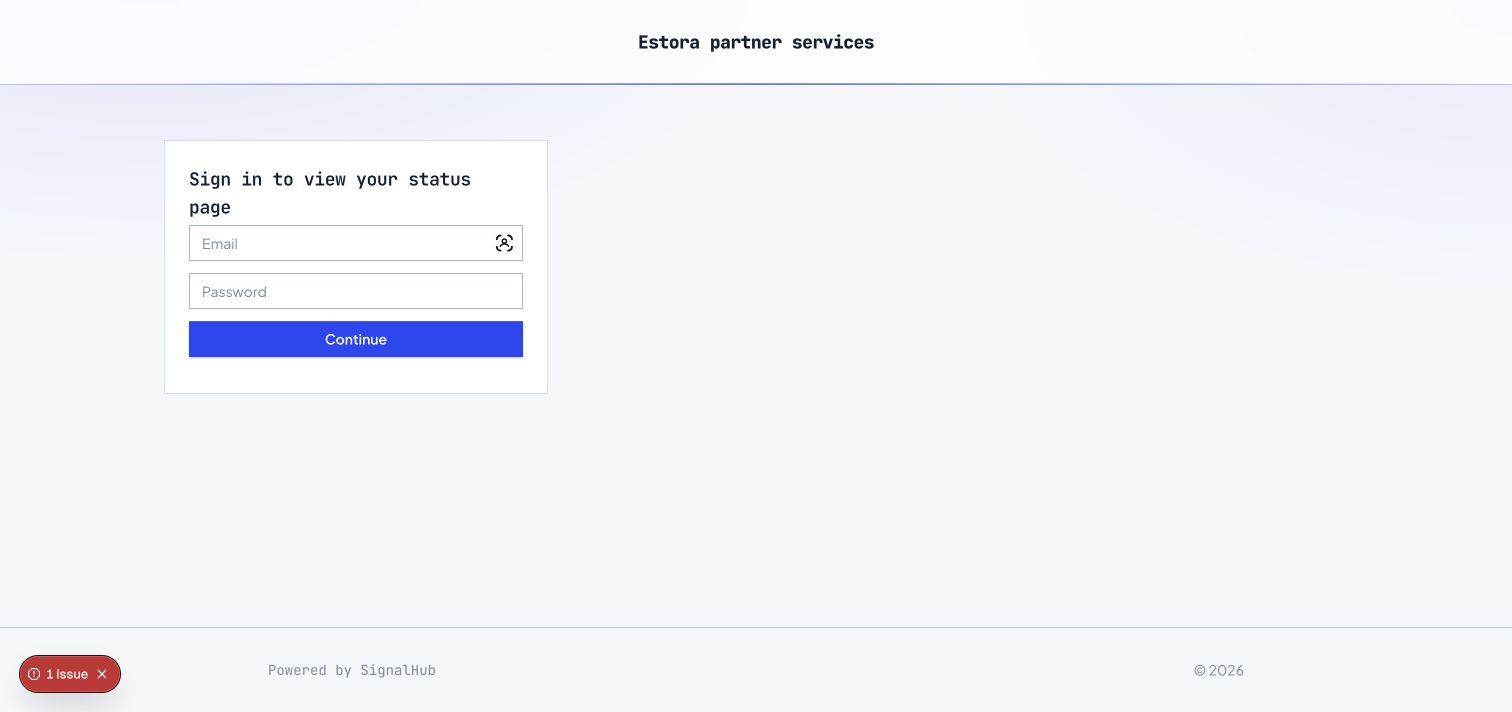The width and height of the screenshot is (1512, 712).
Task: Click the blue Continue button
Action: coord(355,339)
